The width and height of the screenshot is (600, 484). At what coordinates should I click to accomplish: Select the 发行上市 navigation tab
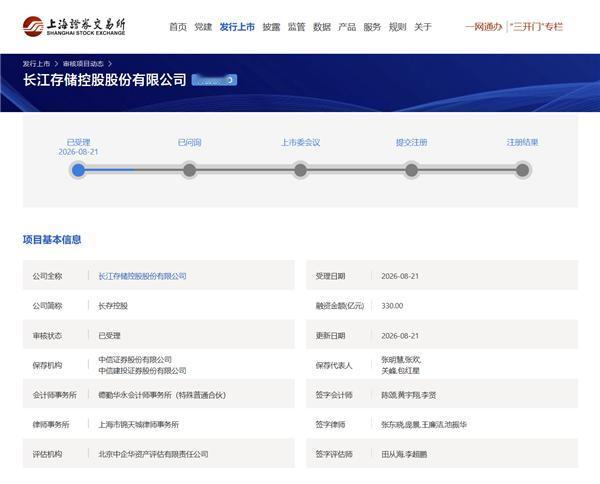pos(237,27)
